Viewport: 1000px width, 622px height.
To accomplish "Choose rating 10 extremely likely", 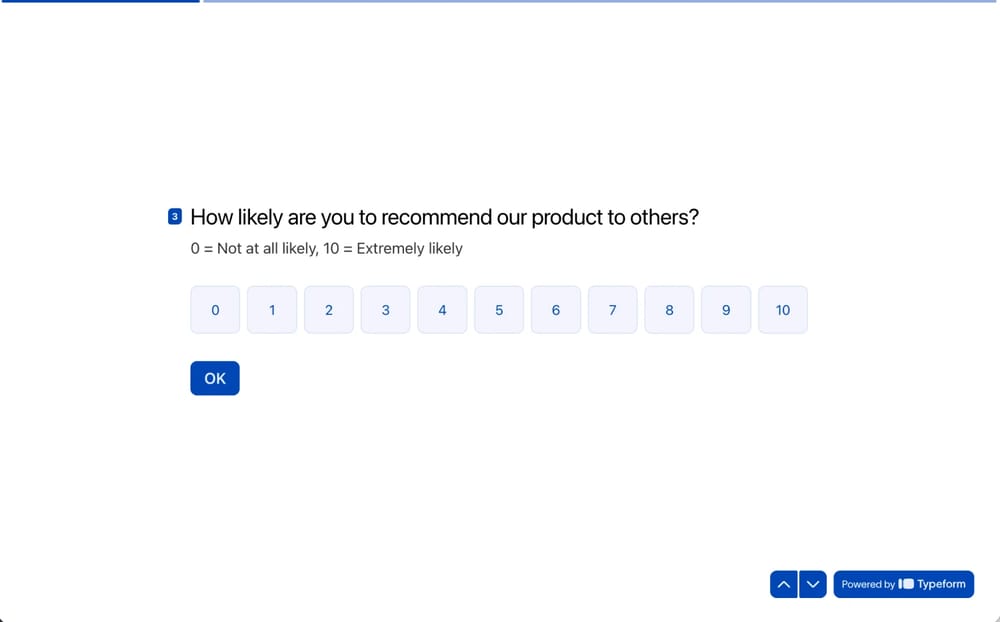I will click(x=783, y=310).
